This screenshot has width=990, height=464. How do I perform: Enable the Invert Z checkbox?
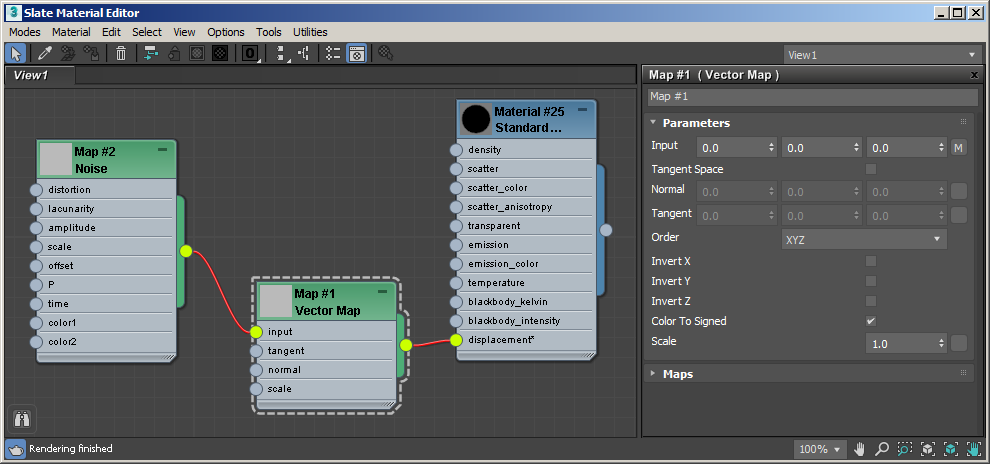pyautogui.click(x=871, y=301)
